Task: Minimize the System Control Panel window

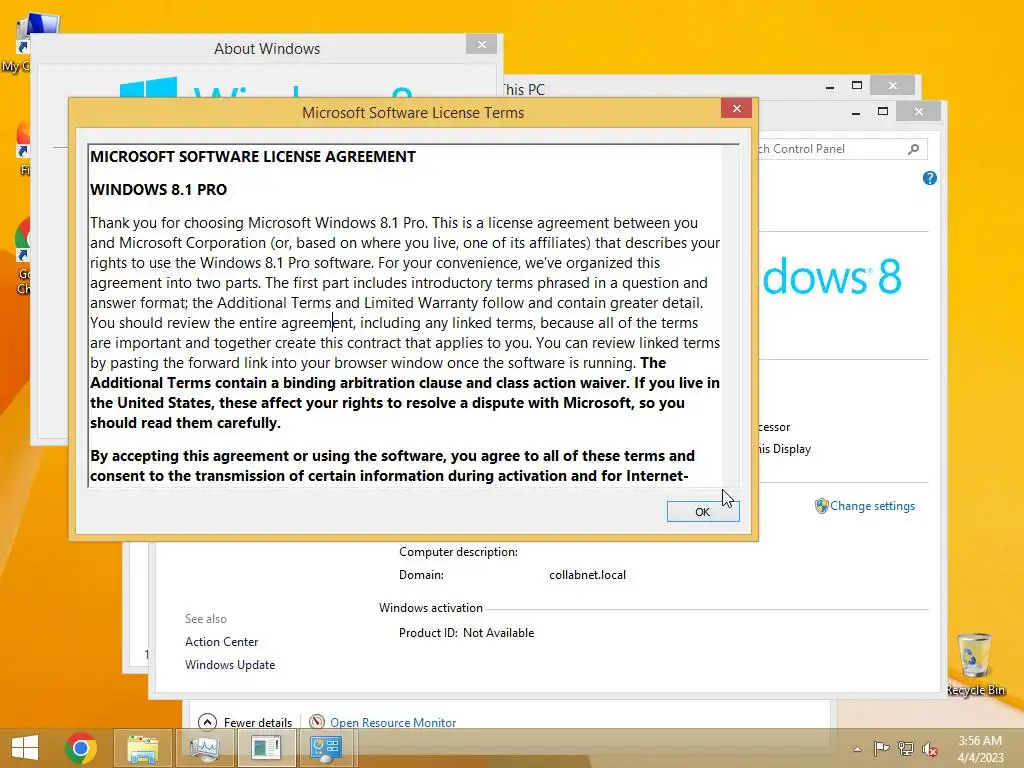Action: pos(856,112)
